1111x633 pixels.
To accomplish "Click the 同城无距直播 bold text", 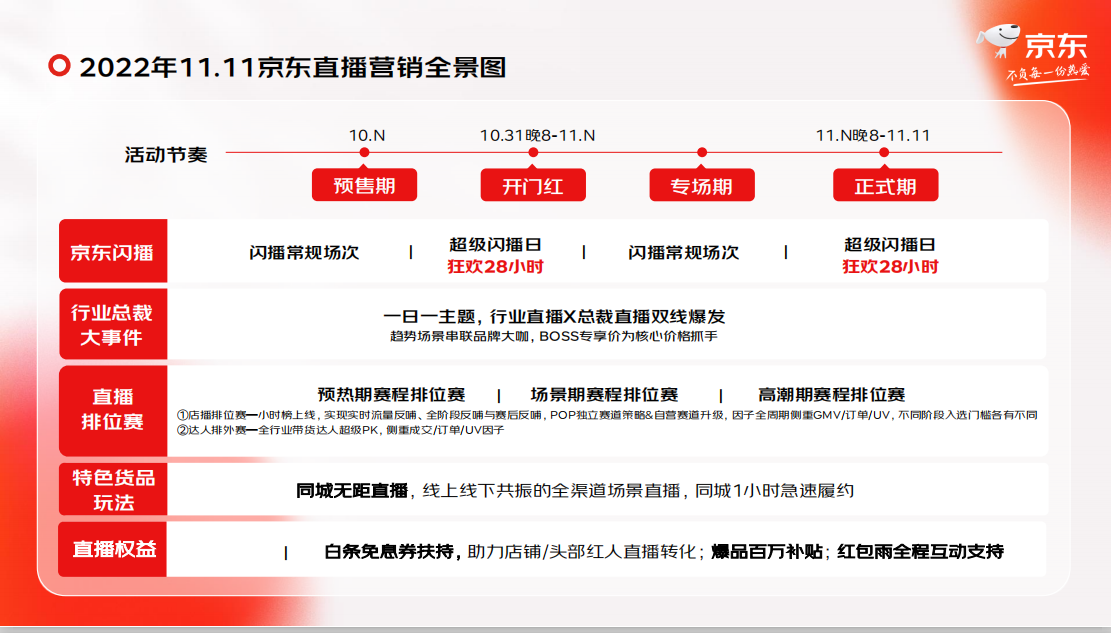I will (x=352, y=491).
